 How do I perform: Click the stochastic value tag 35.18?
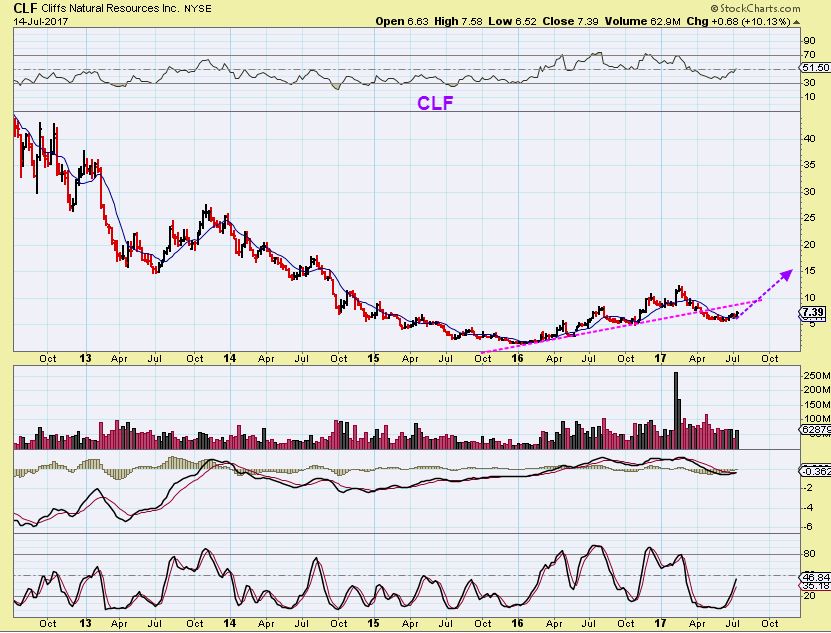click(816, 586)
